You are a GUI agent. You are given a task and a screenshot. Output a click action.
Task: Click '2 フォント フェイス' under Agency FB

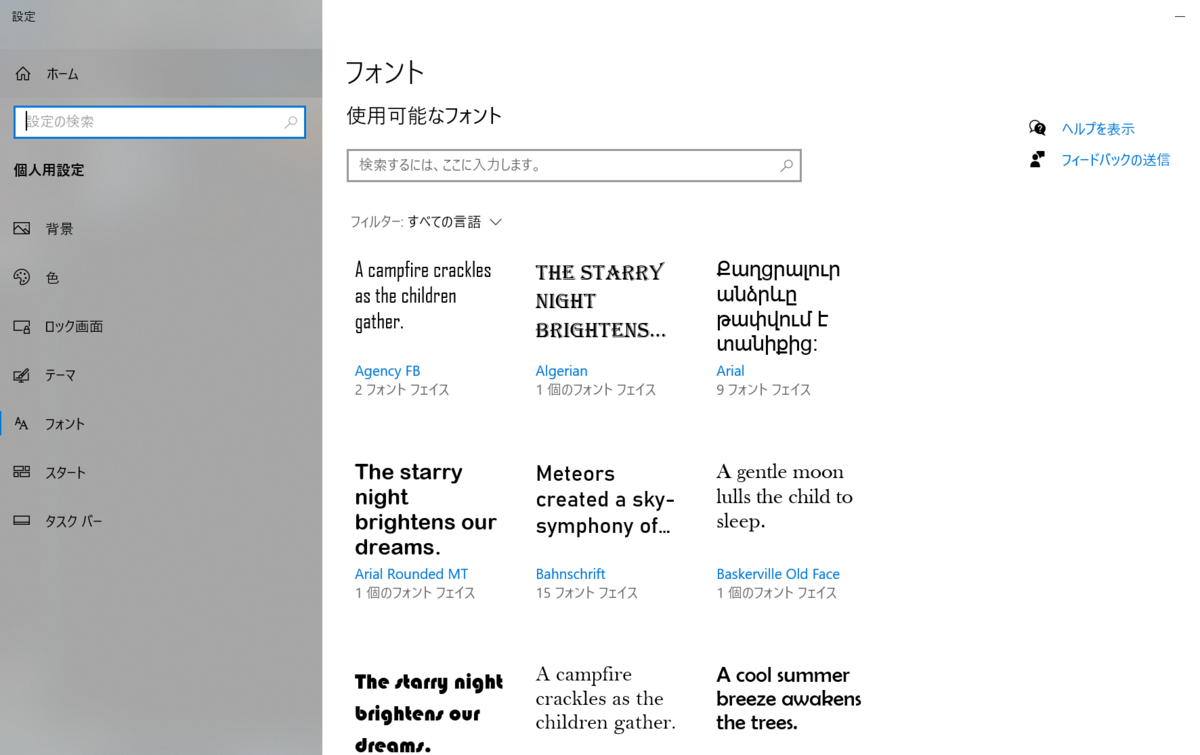402,389
